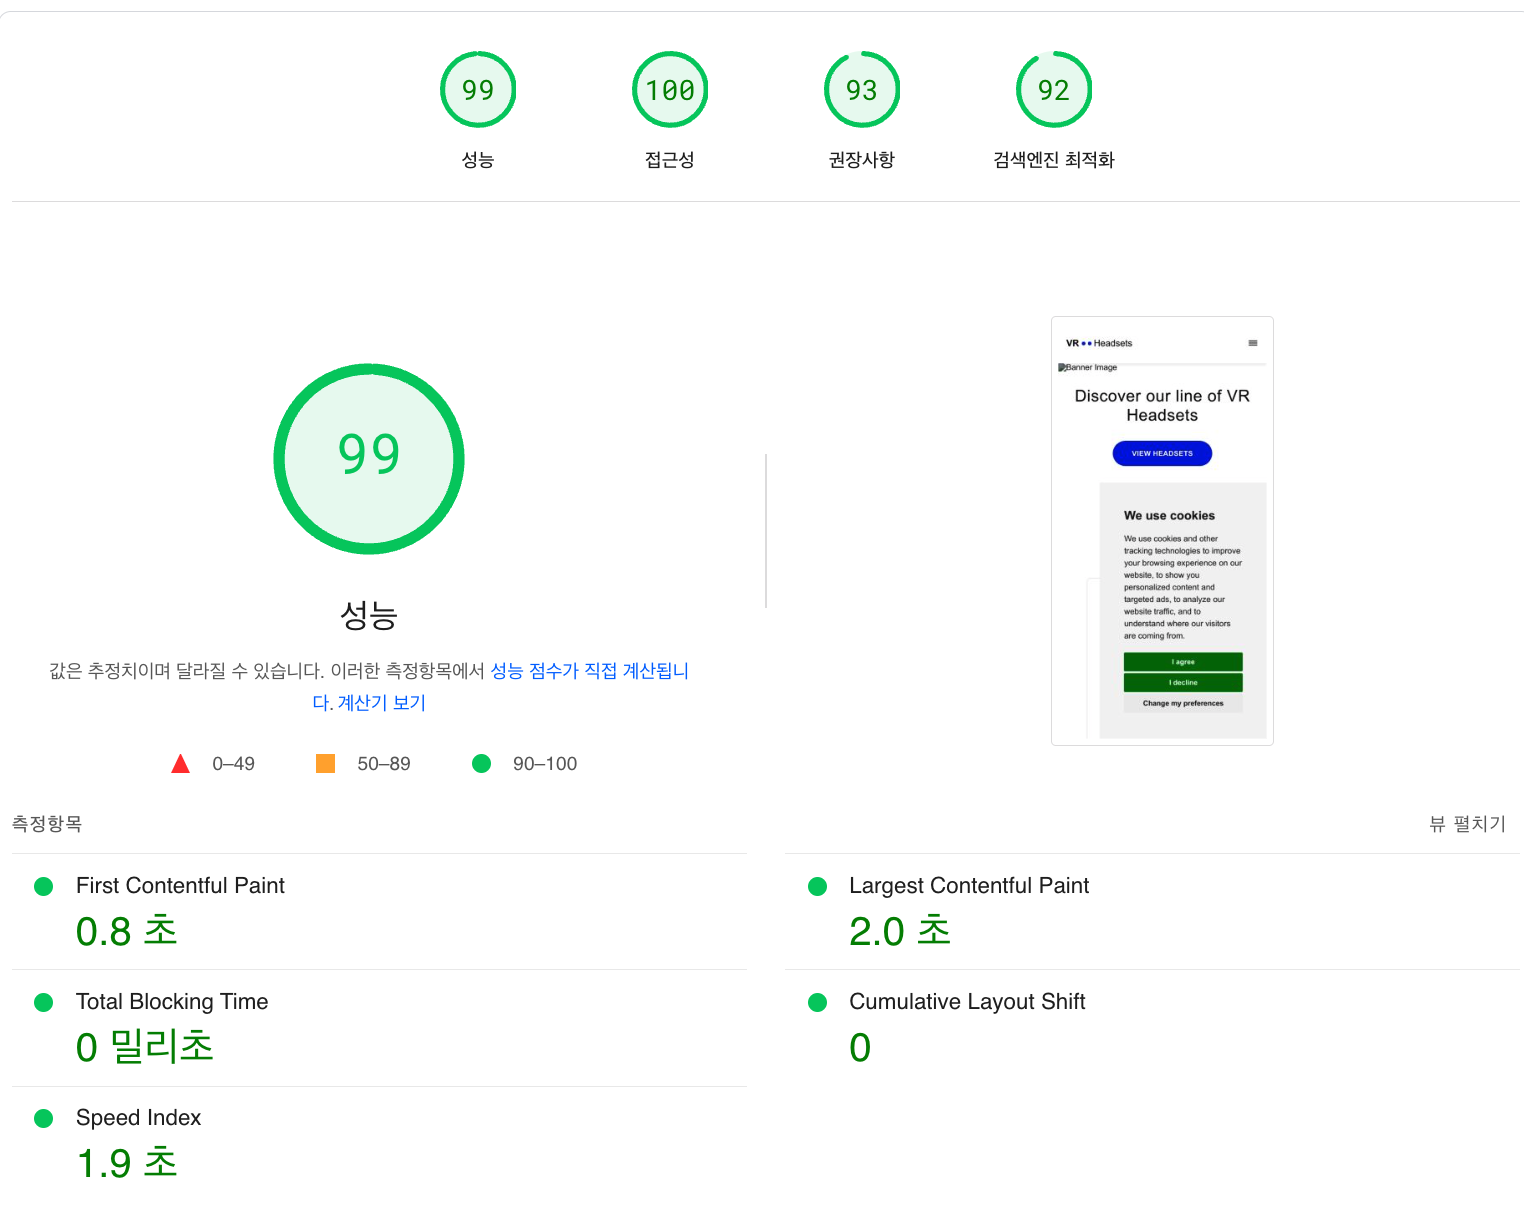Viewport: 1524px width, 1210px height.
Task: Click the large 성능 title under the gauge
Action: [x=369, y=614]
